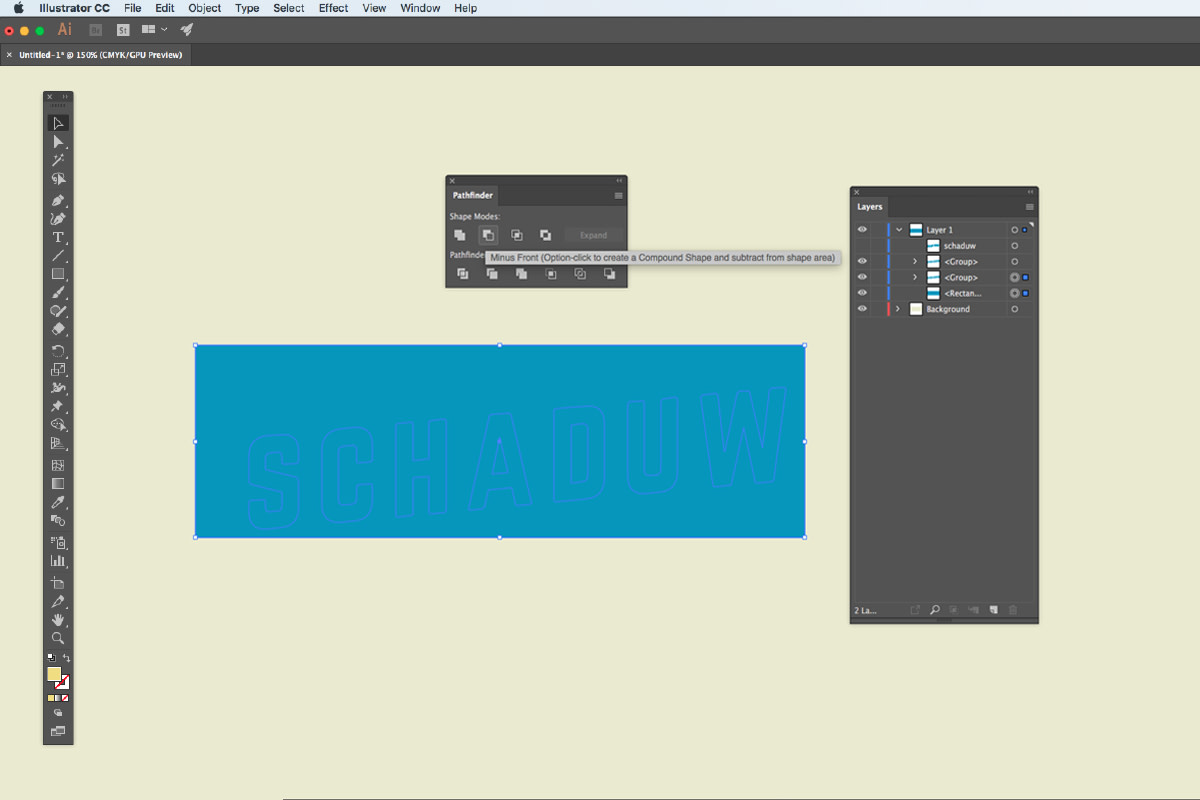The height and width of the screenshot is (800, 1200).
Task: Click the schaduw layer name
Action: click(960, 245)
